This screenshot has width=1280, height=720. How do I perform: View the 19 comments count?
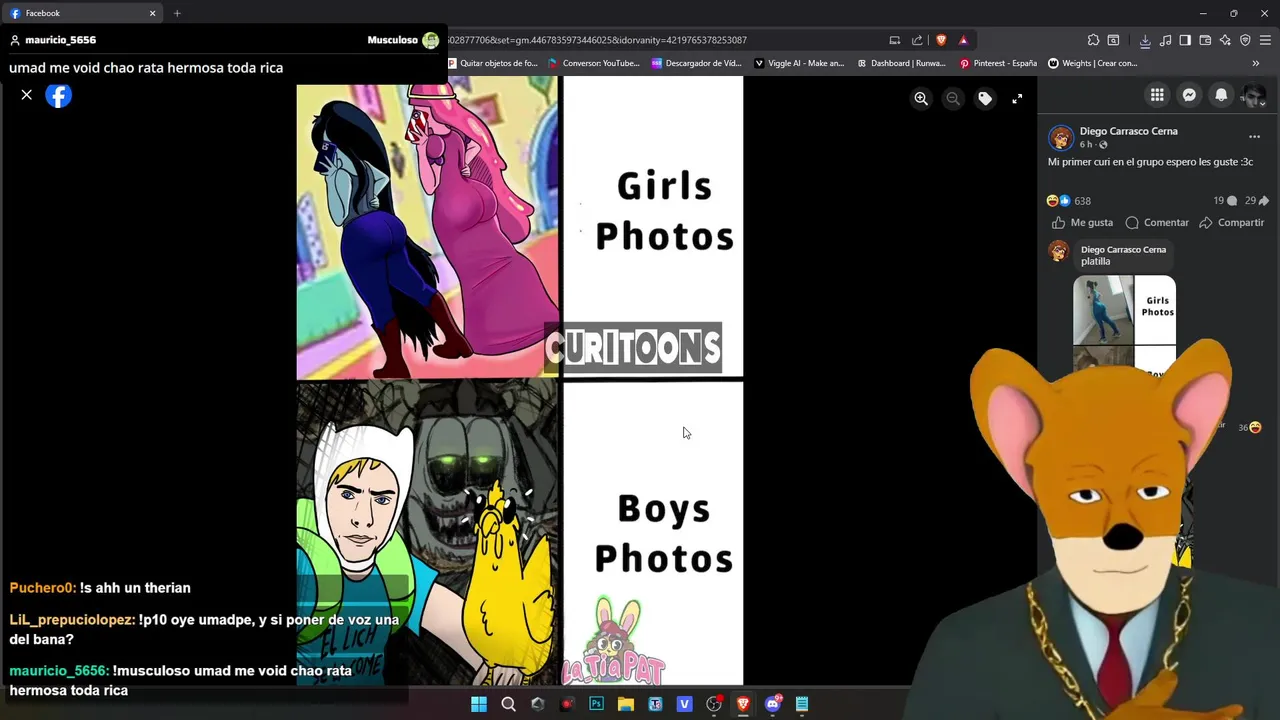click(x=1224, y=201)
